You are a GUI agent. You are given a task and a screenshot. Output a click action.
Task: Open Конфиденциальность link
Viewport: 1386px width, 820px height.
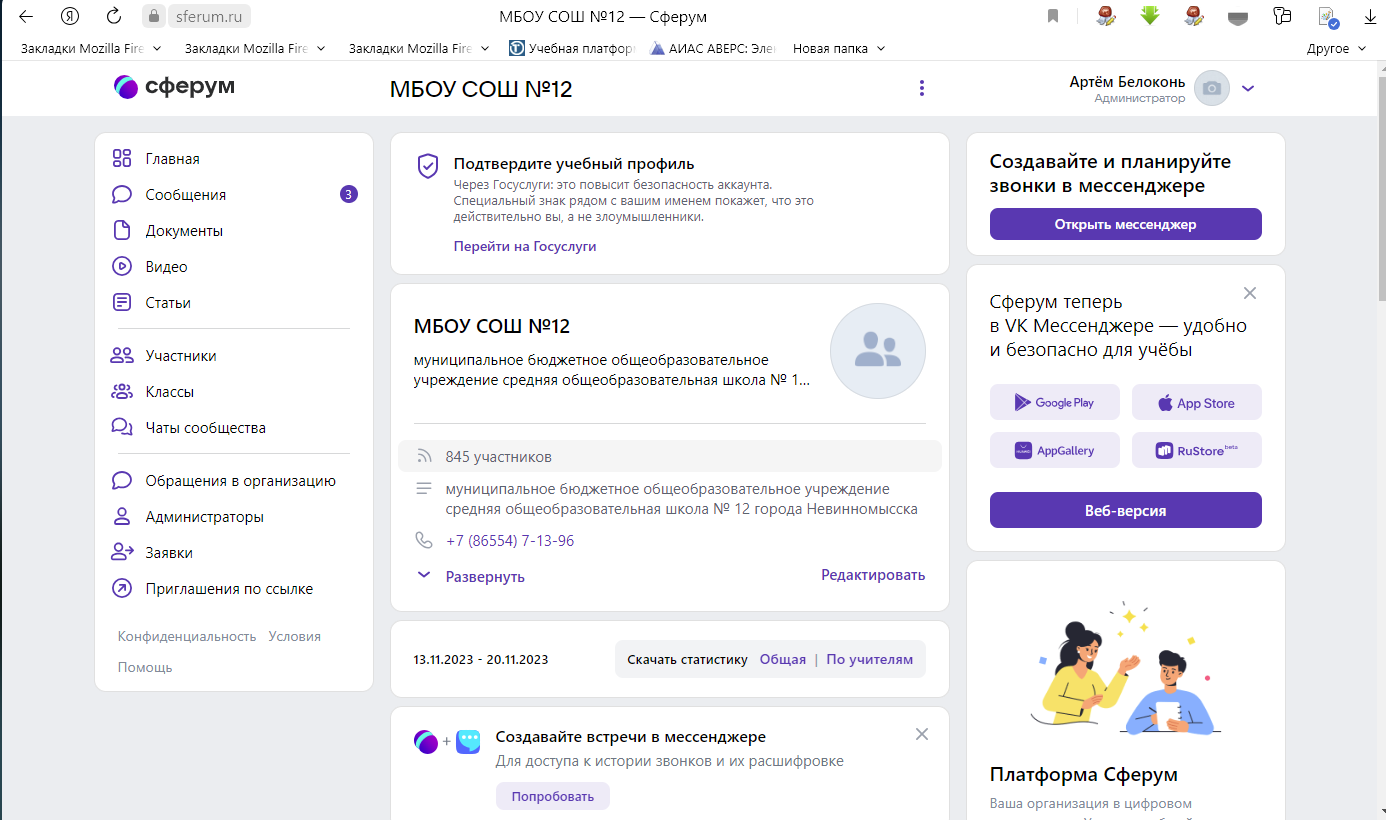point(187,636)
